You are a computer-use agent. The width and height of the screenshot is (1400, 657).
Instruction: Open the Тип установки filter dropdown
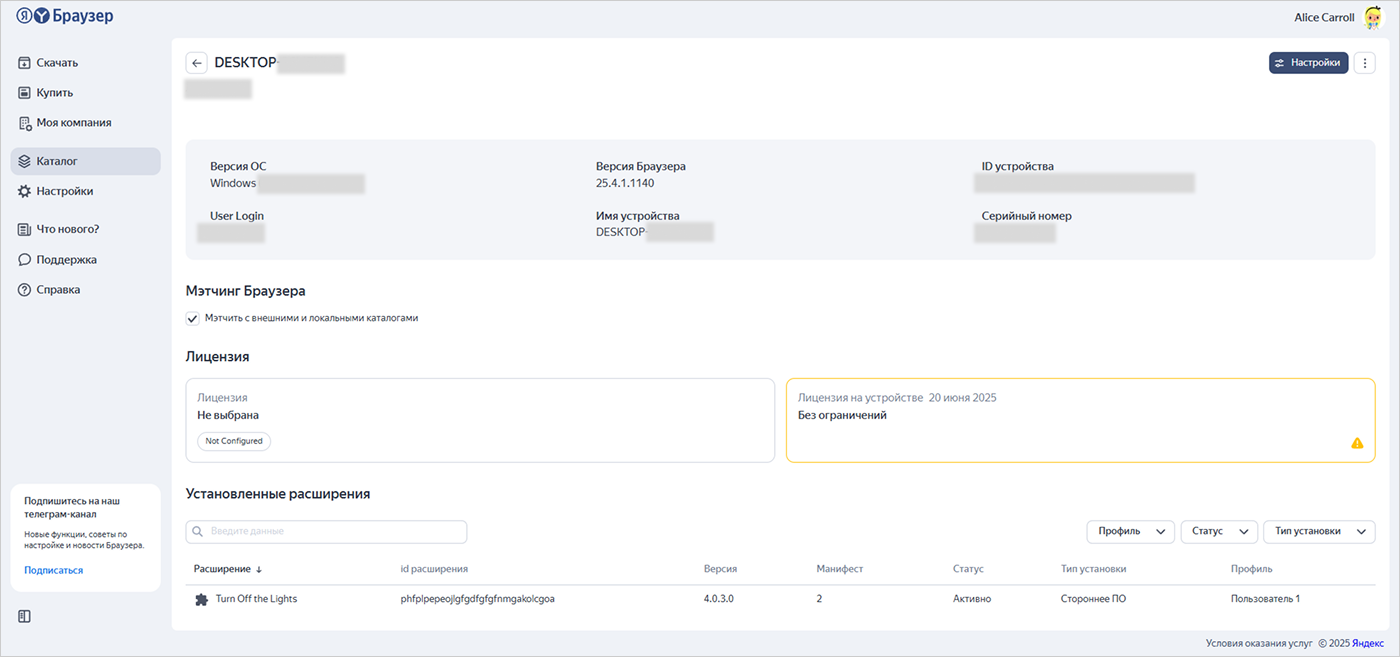[x=1318, y=532]
